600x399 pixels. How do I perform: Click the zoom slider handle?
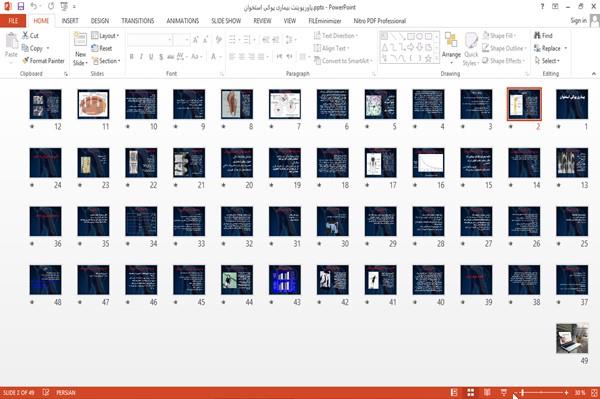coord(522,392)
